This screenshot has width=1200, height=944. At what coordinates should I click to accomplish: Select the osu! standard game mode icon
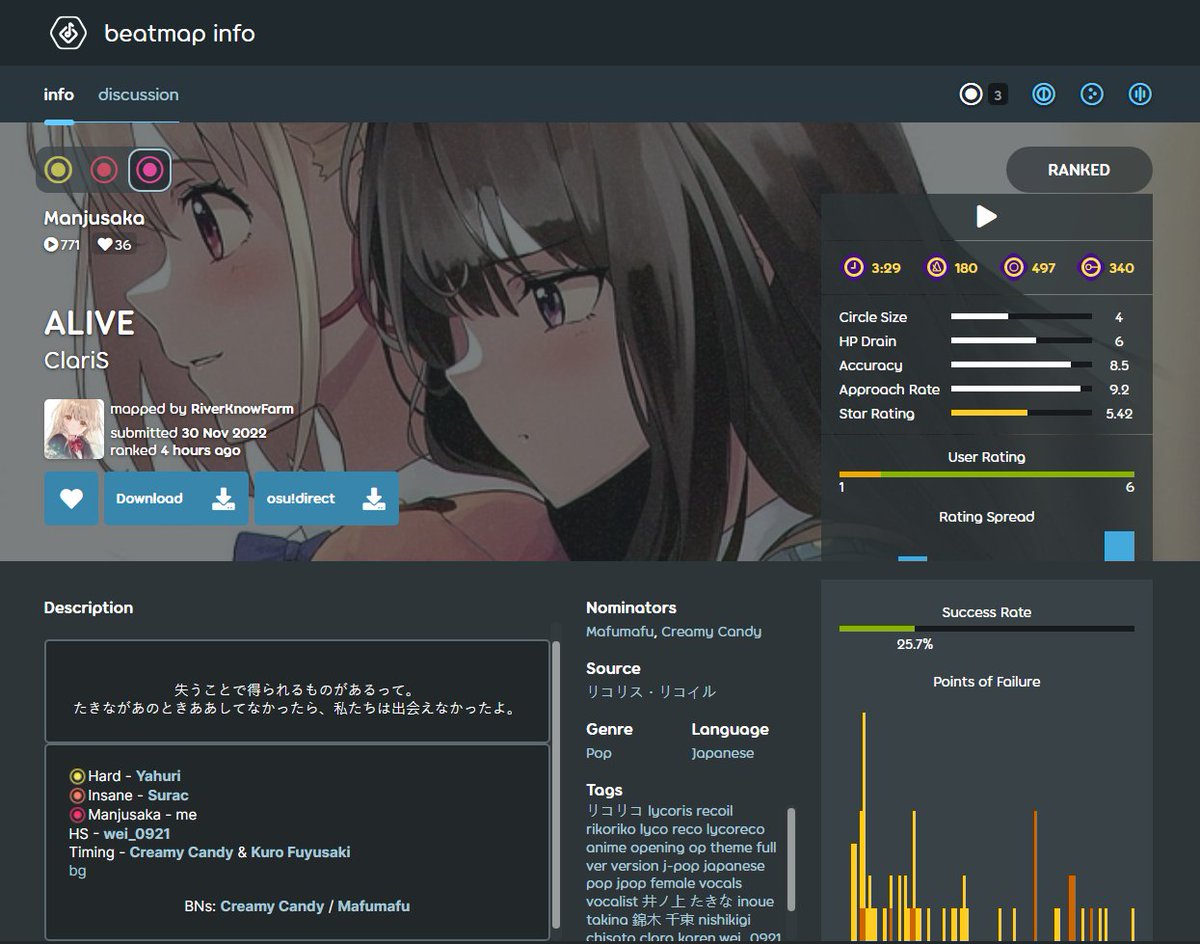click(x=971, y=94)
